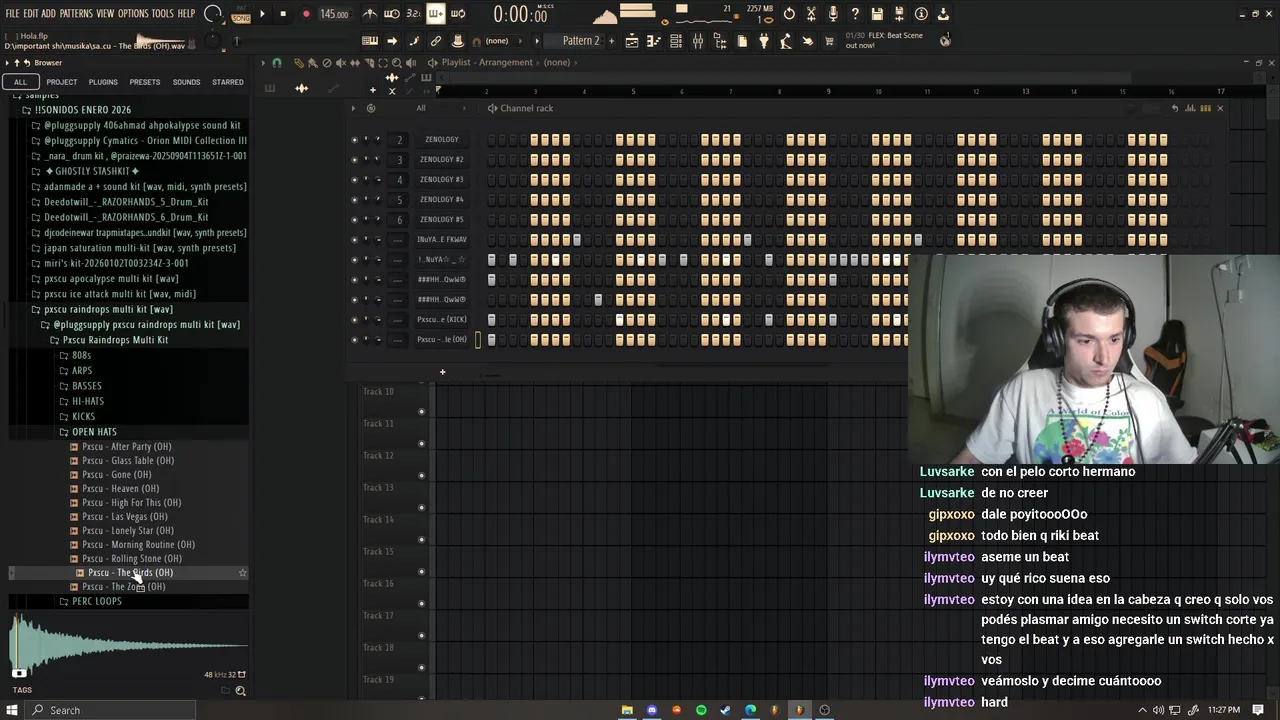Select Pxscu - Las Vegas (OH) sample
The width and height of the screenshot is (1280, 720).
pos(125,517)
